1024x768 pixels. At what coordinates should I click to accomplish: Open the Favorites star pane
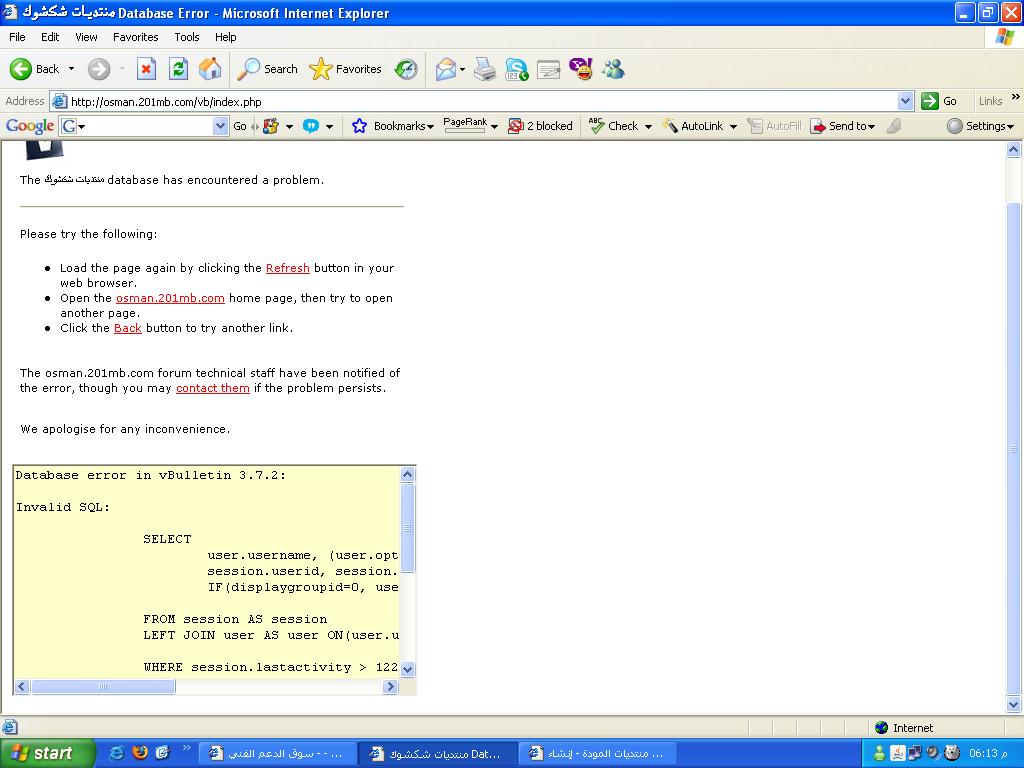tap(345, 69)
